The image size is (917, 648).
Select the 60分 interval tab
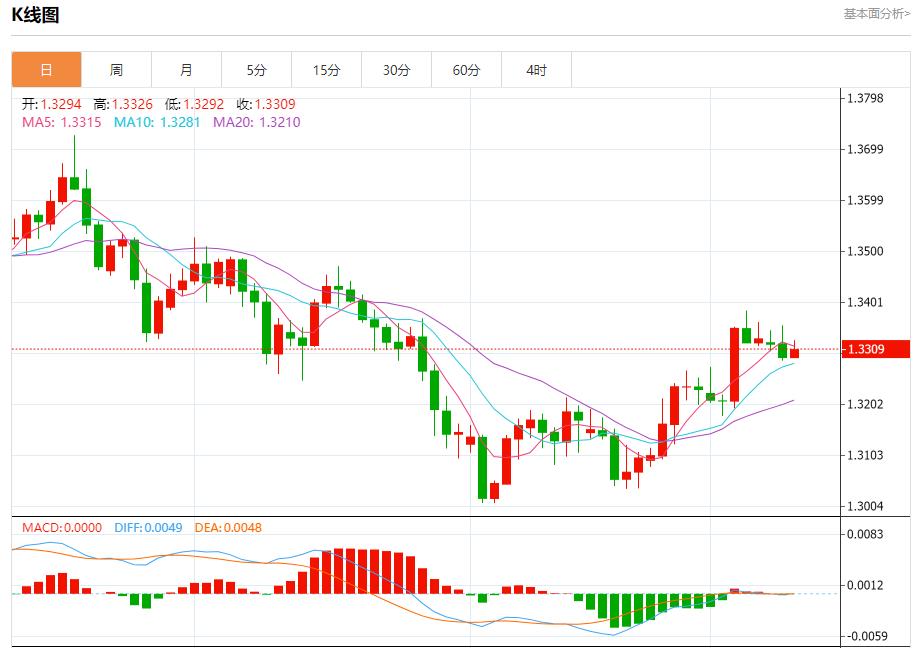coord(466,70)
